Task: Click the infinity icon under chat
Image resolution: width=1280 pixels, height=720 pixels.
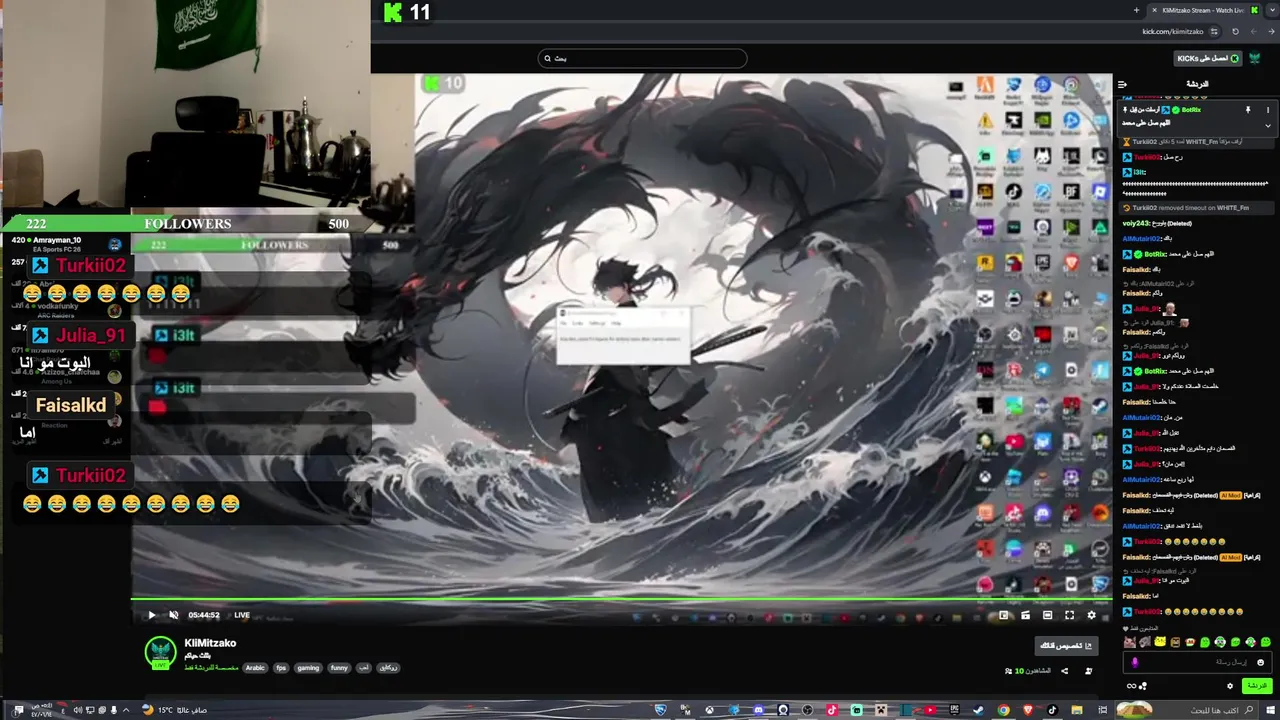Action: tap(1131, 686)
